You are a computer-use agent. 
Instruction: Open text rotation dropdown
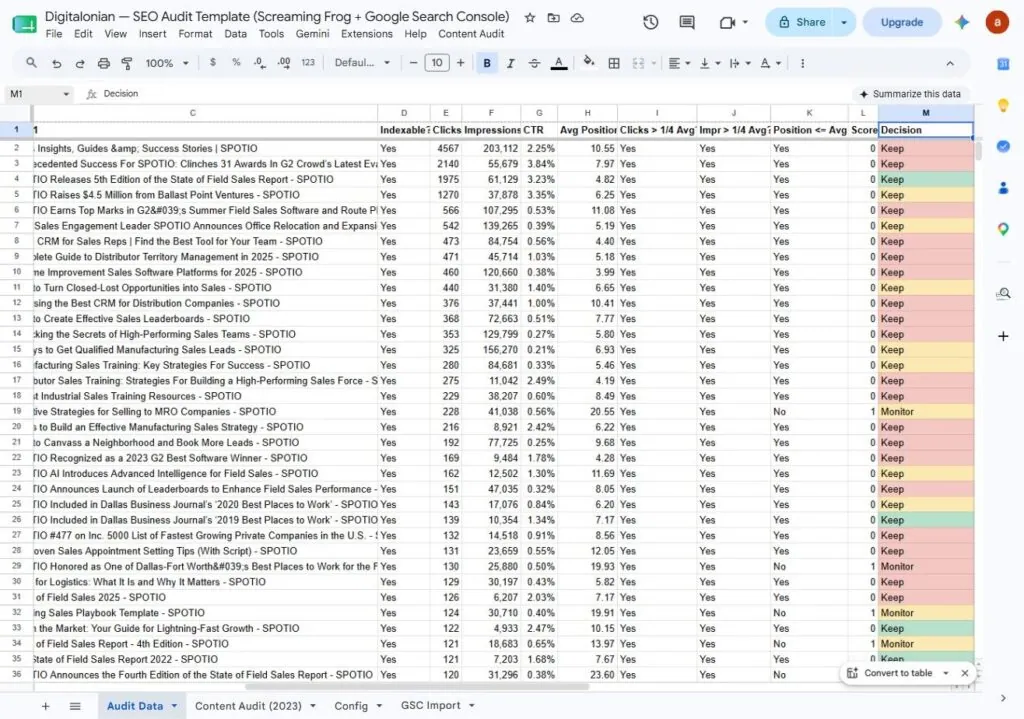[x=770, y=63]
